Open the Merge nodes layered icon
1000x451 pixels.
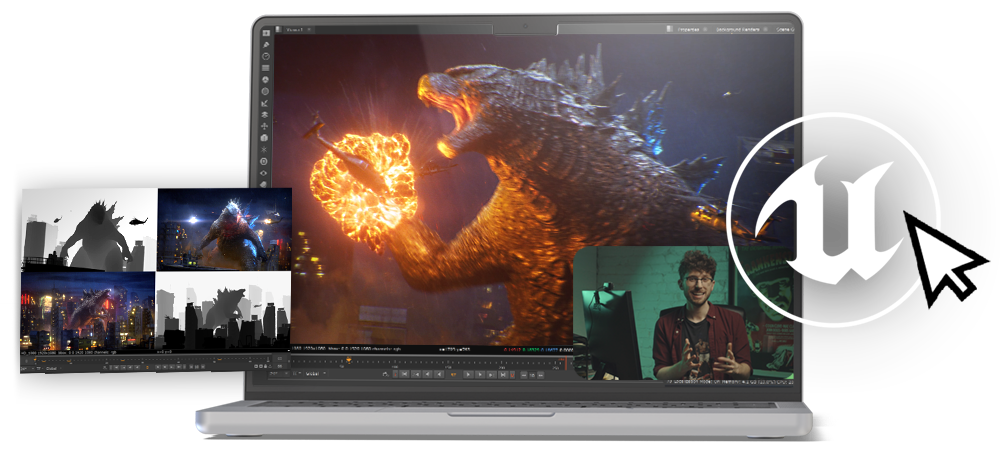pyautogui.click(x=265, y=114)
